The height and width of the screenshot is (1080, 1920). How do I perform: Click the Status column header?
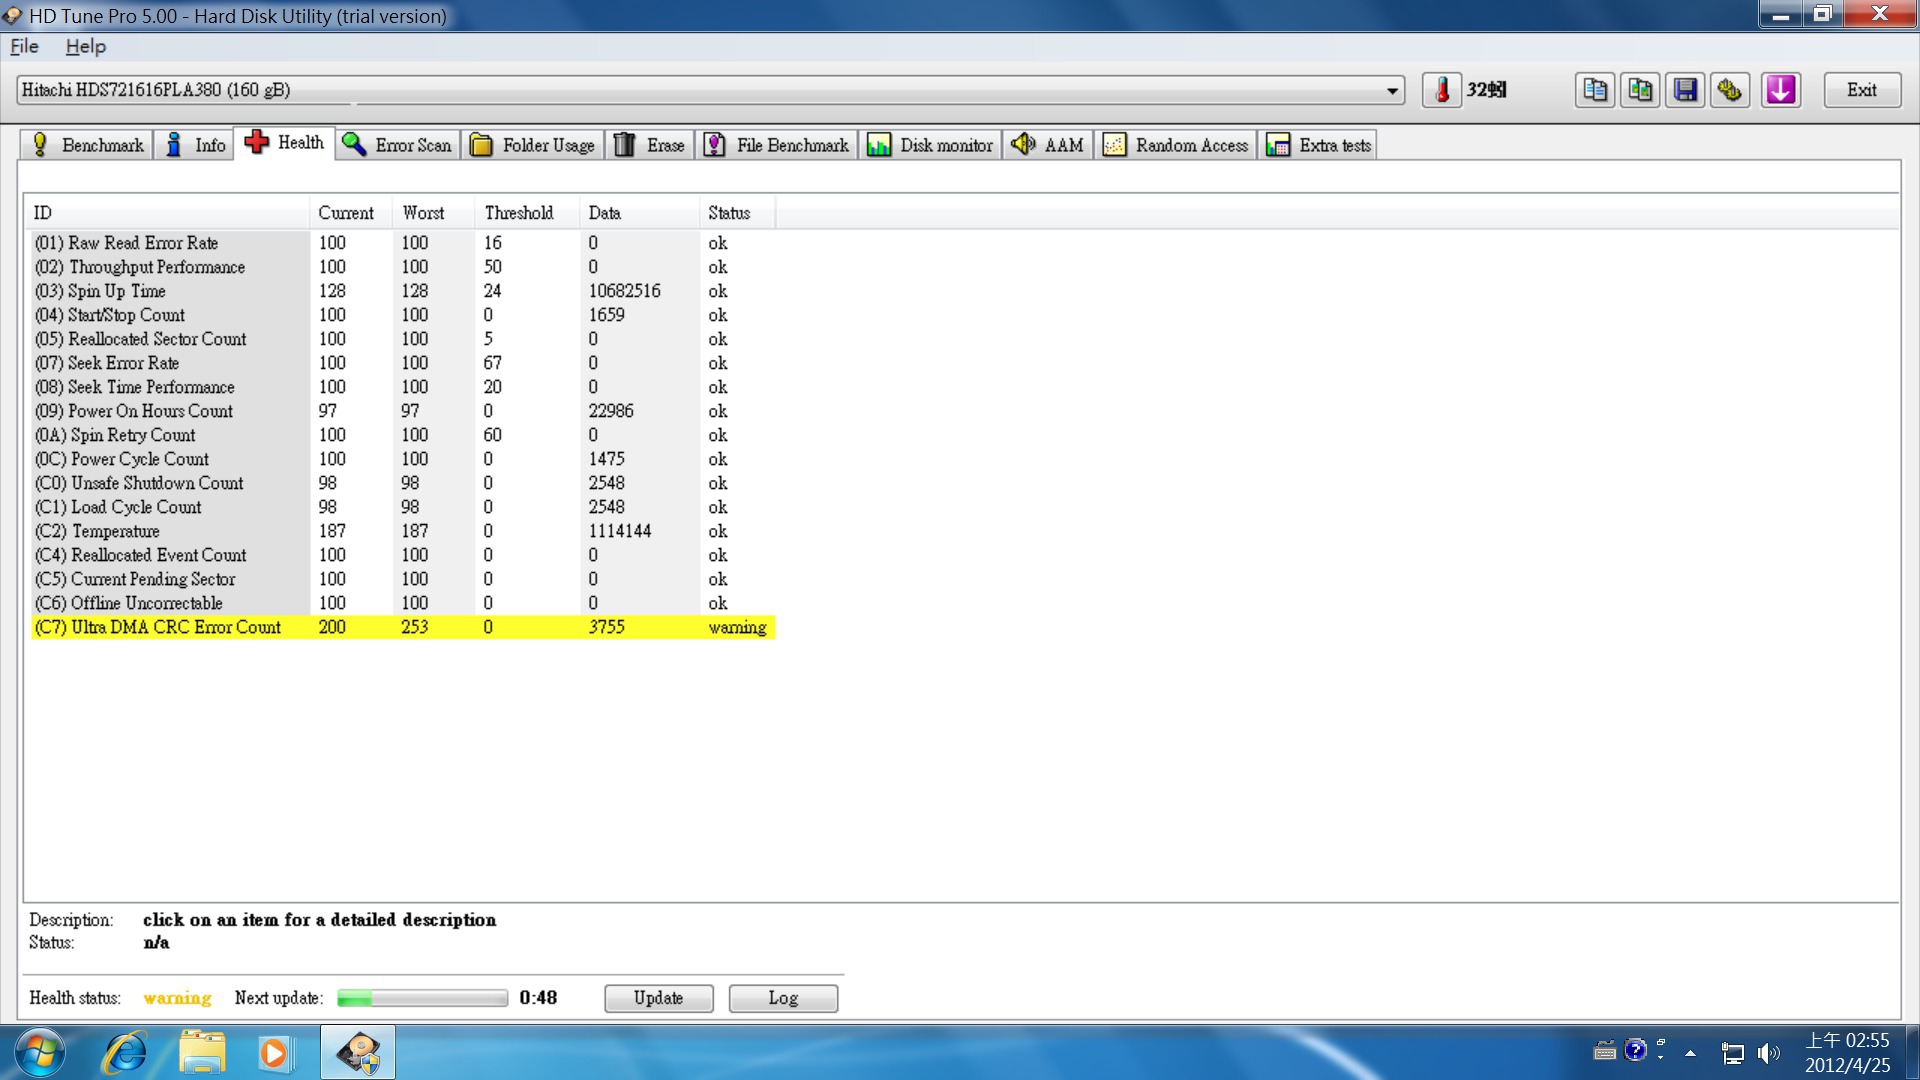pos(738,213)
